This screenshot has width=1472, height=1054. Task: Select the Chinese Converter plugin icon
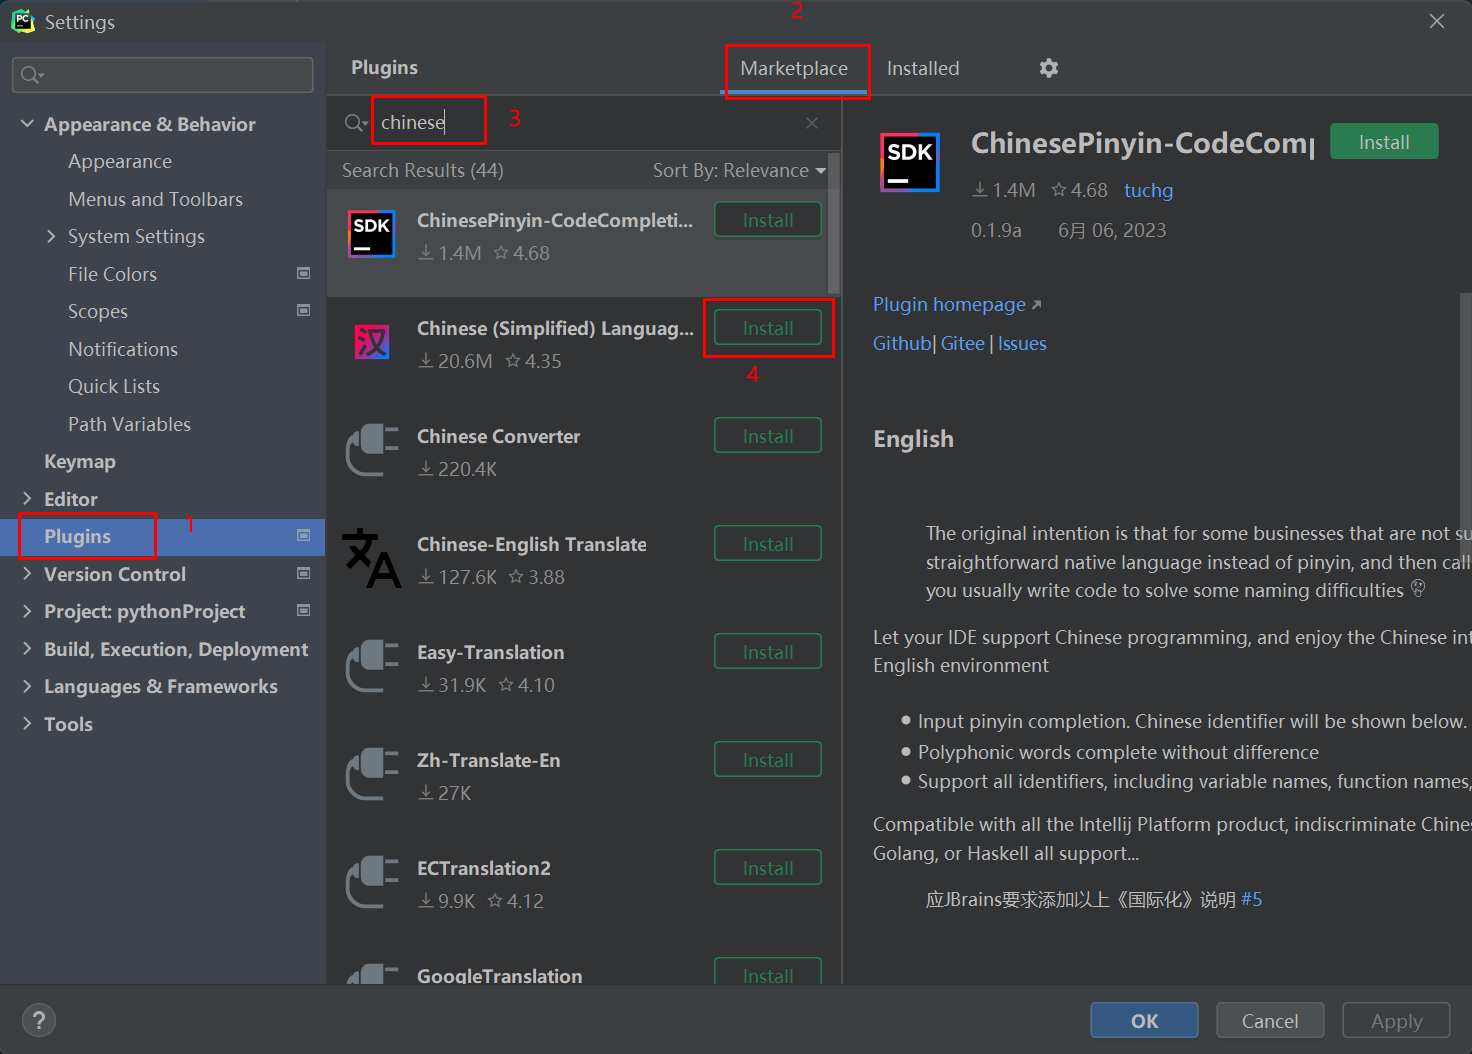(x=372, y=450)
